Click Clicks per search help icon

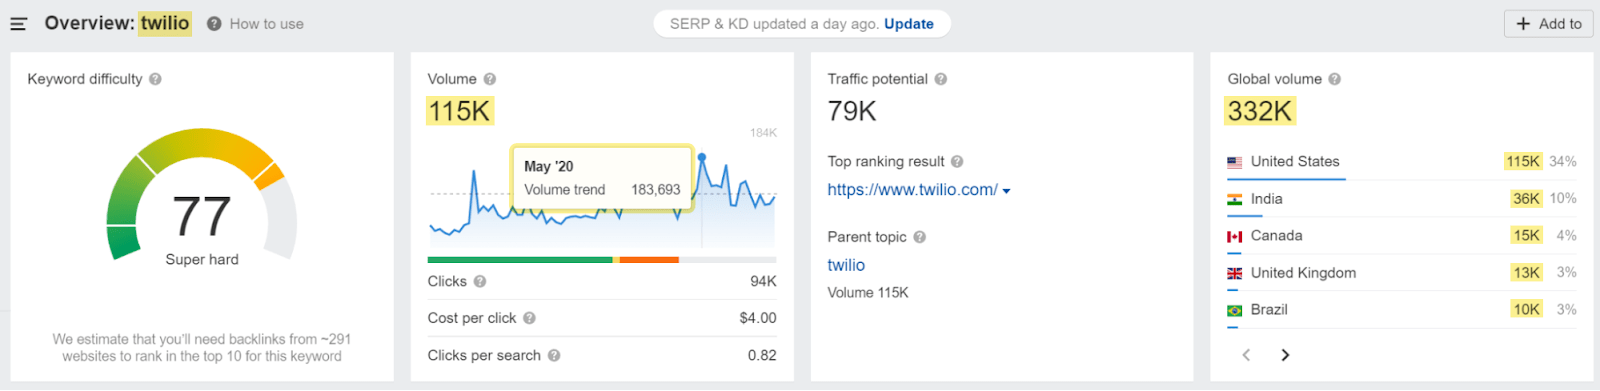point(554,355)
